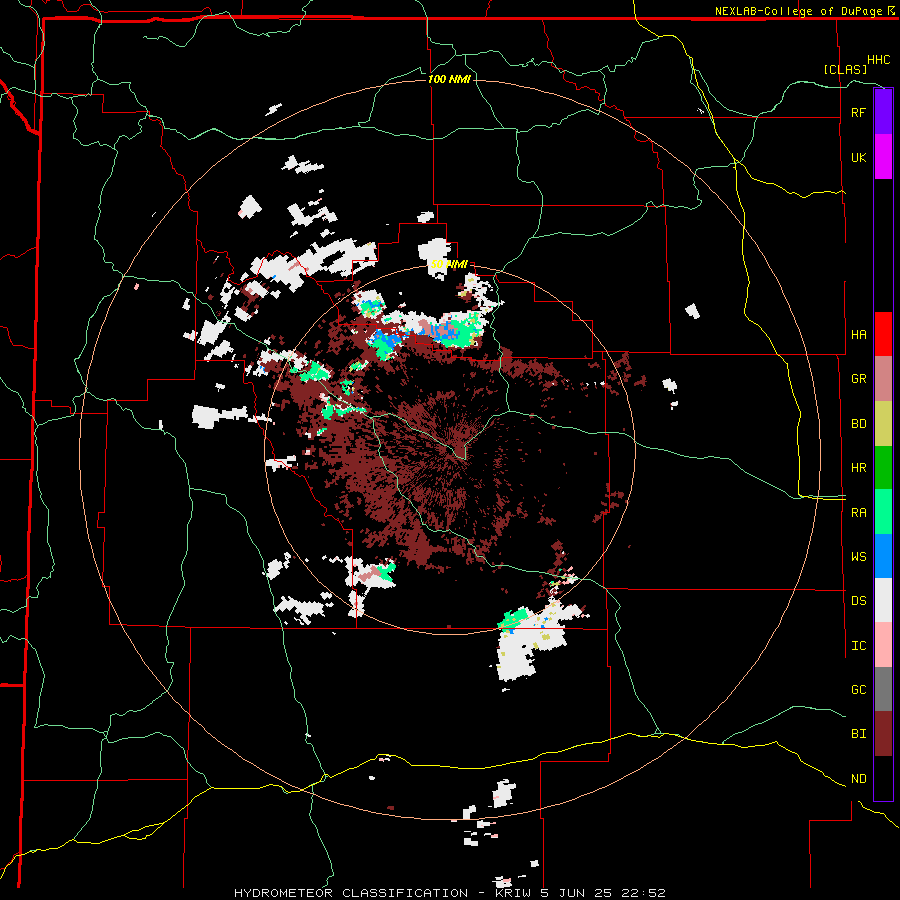Click the GR legend label
The width and height of the screenshot is (900, 900).
[x=858, y=379]
